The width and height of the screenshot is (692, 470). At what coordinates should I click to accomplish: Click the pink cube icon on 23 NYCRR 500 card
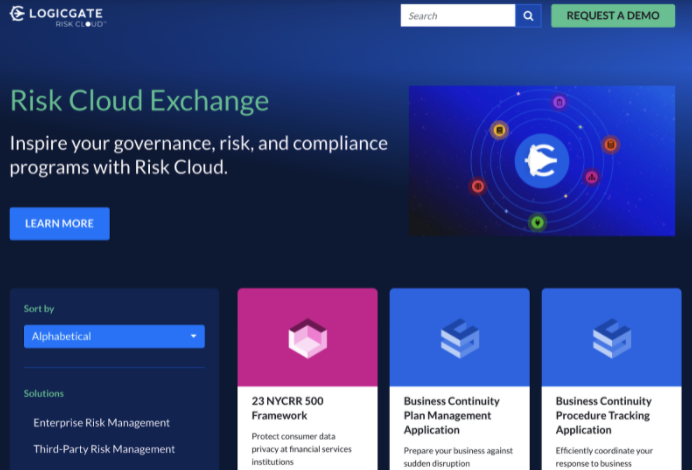click(x=308, y=338)
